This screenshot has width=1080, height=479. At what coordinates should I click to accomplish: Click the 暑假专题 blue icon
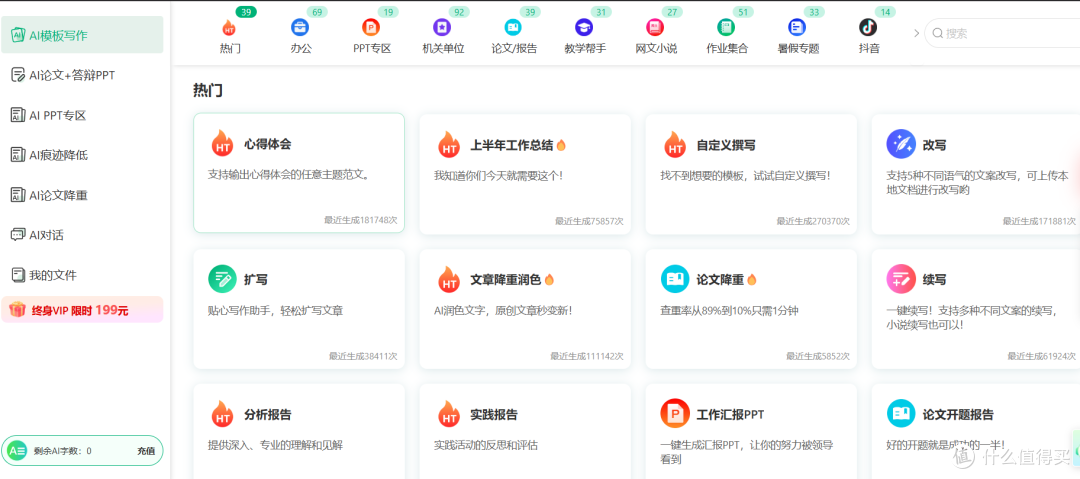[797, 28]
